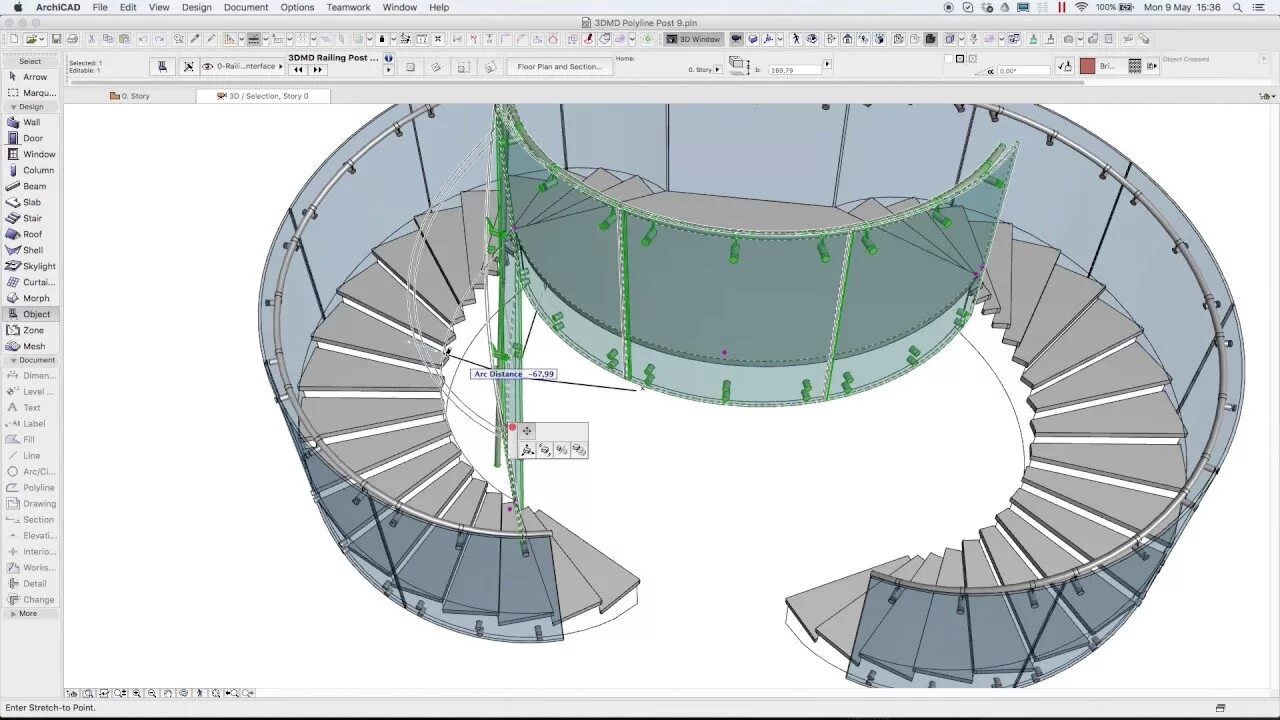Select the Column tool
This screenshot has height=720, width=1280.
30,170
